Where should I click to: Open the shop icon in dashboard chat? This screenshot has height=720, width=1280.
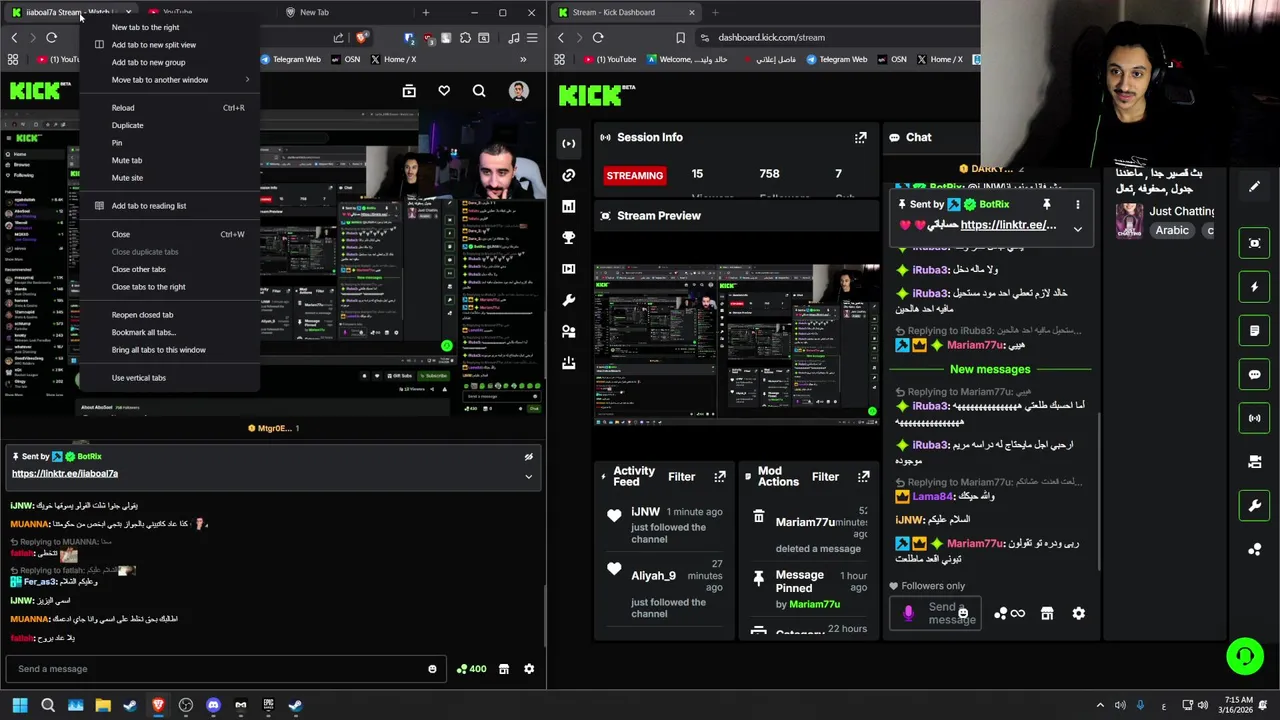tap(1047, 613)
